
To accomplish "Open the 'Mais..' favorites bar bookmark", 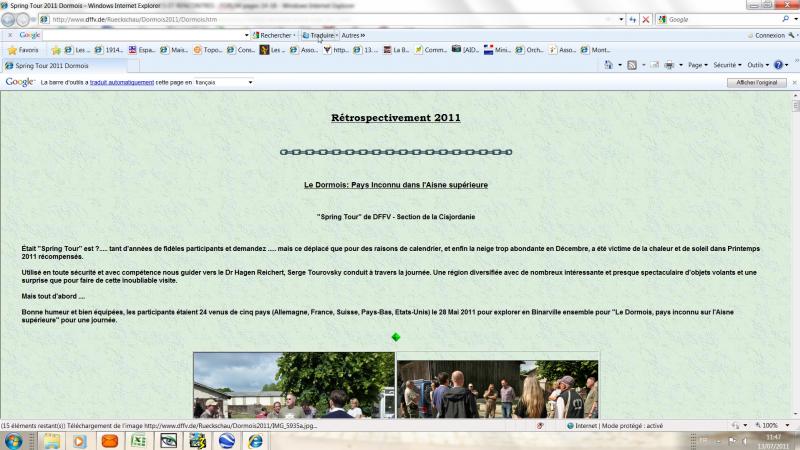I will [x=174, y=50].
